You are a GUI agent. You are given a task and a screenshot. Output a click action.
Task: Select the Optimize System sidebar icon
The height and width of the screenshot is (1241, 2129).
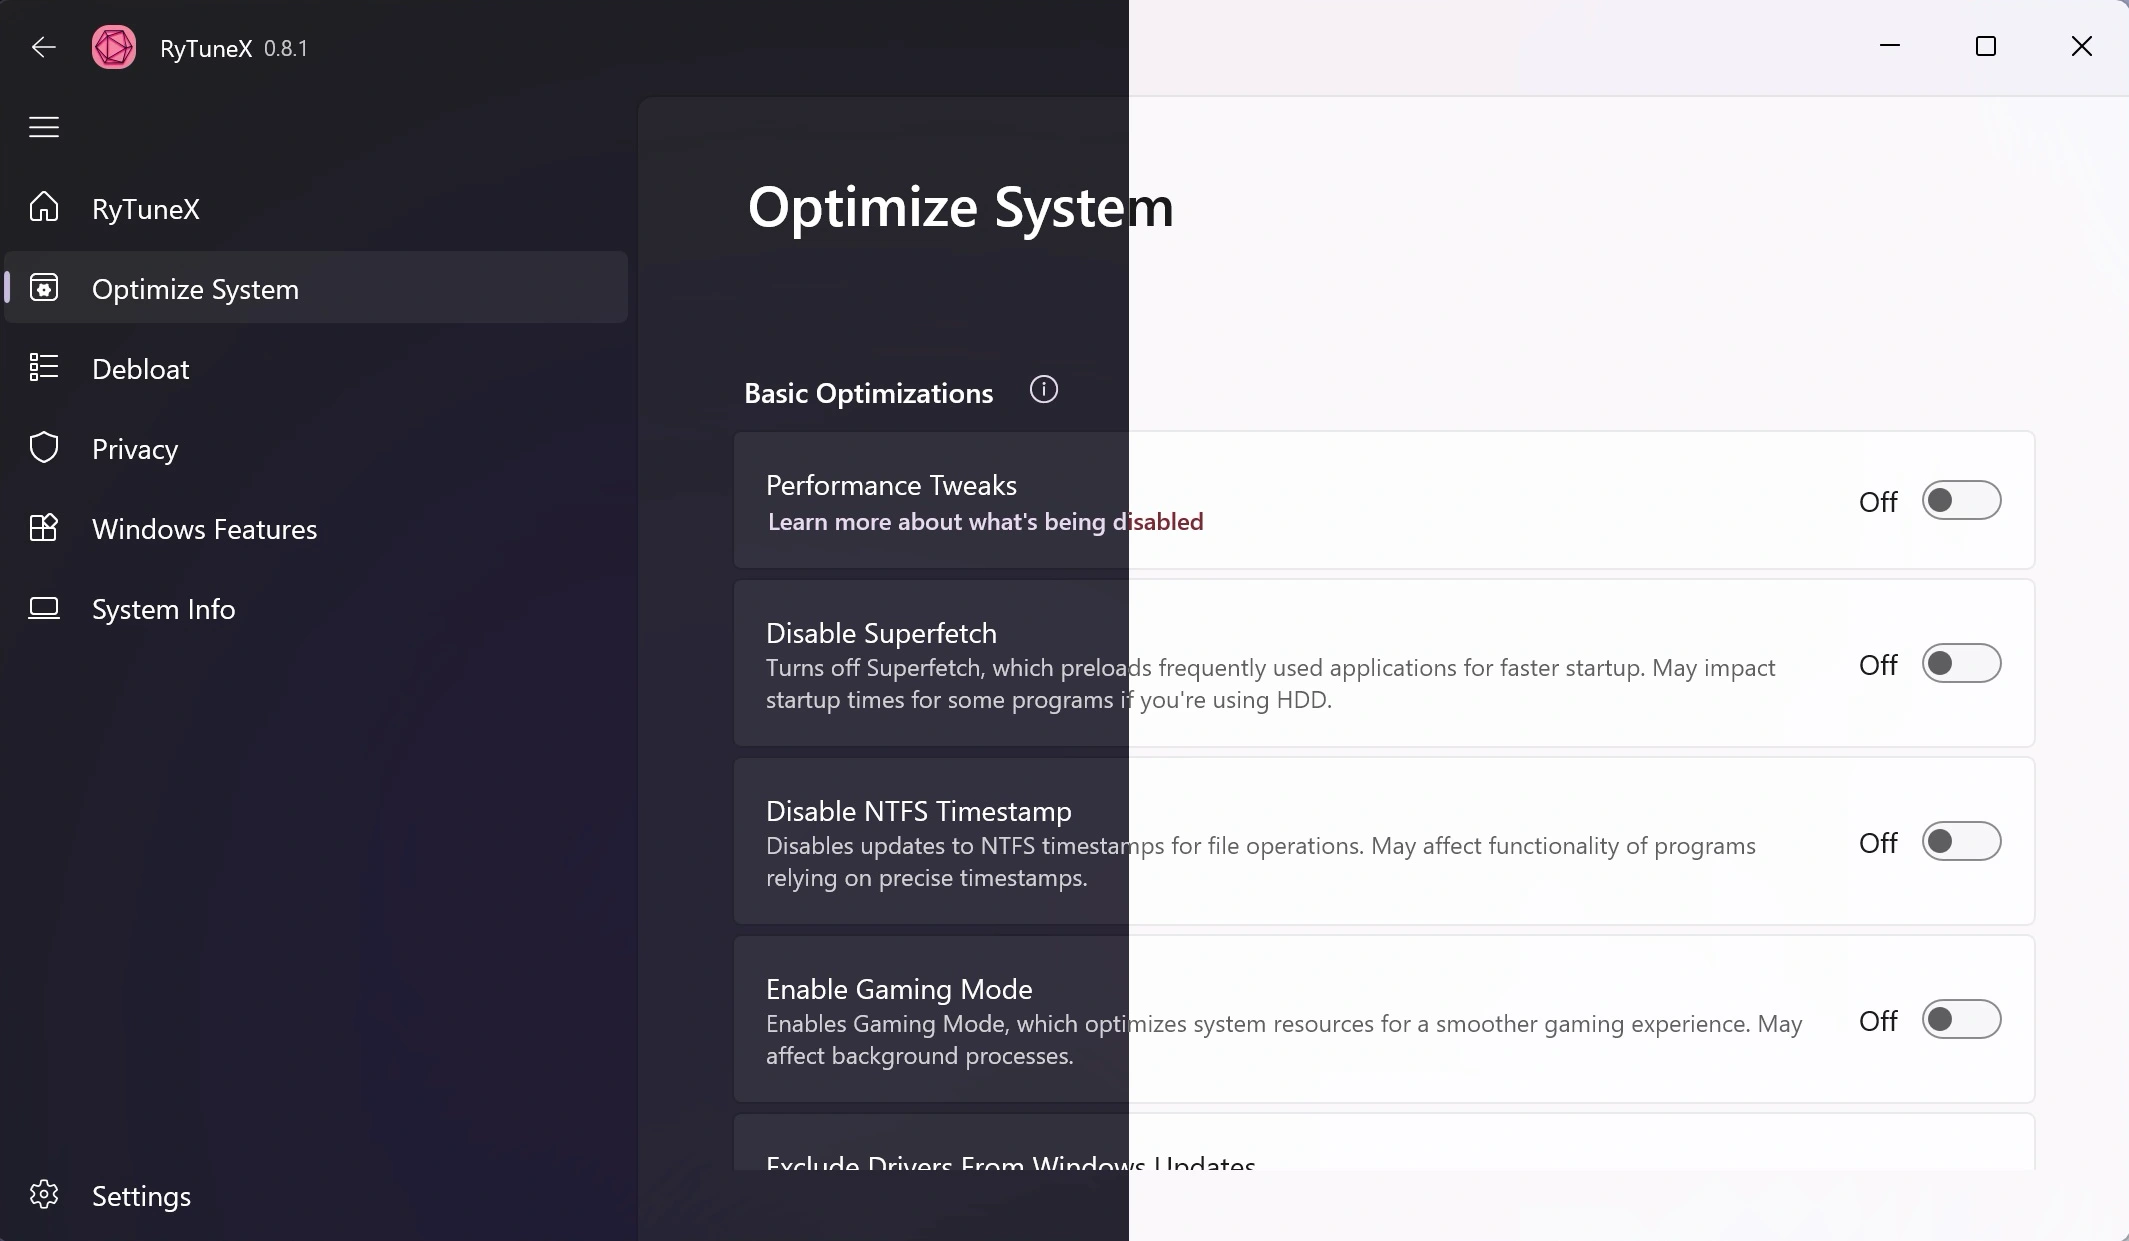pyautogui.click(x=44, y=288)
